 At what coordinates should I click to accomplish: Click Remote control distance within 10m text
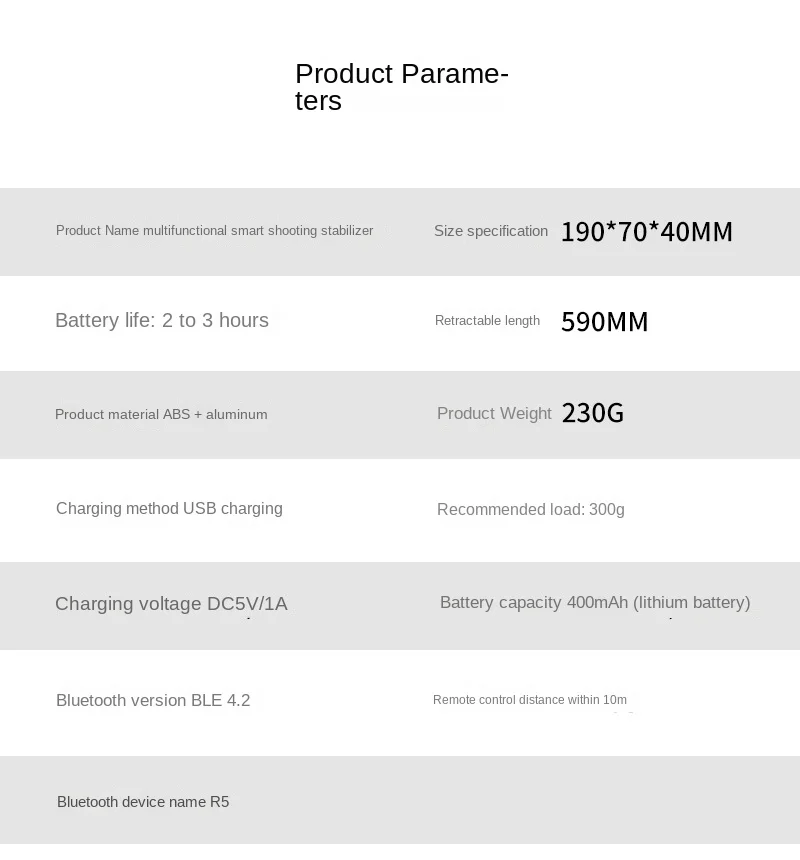tap(530, 700)
